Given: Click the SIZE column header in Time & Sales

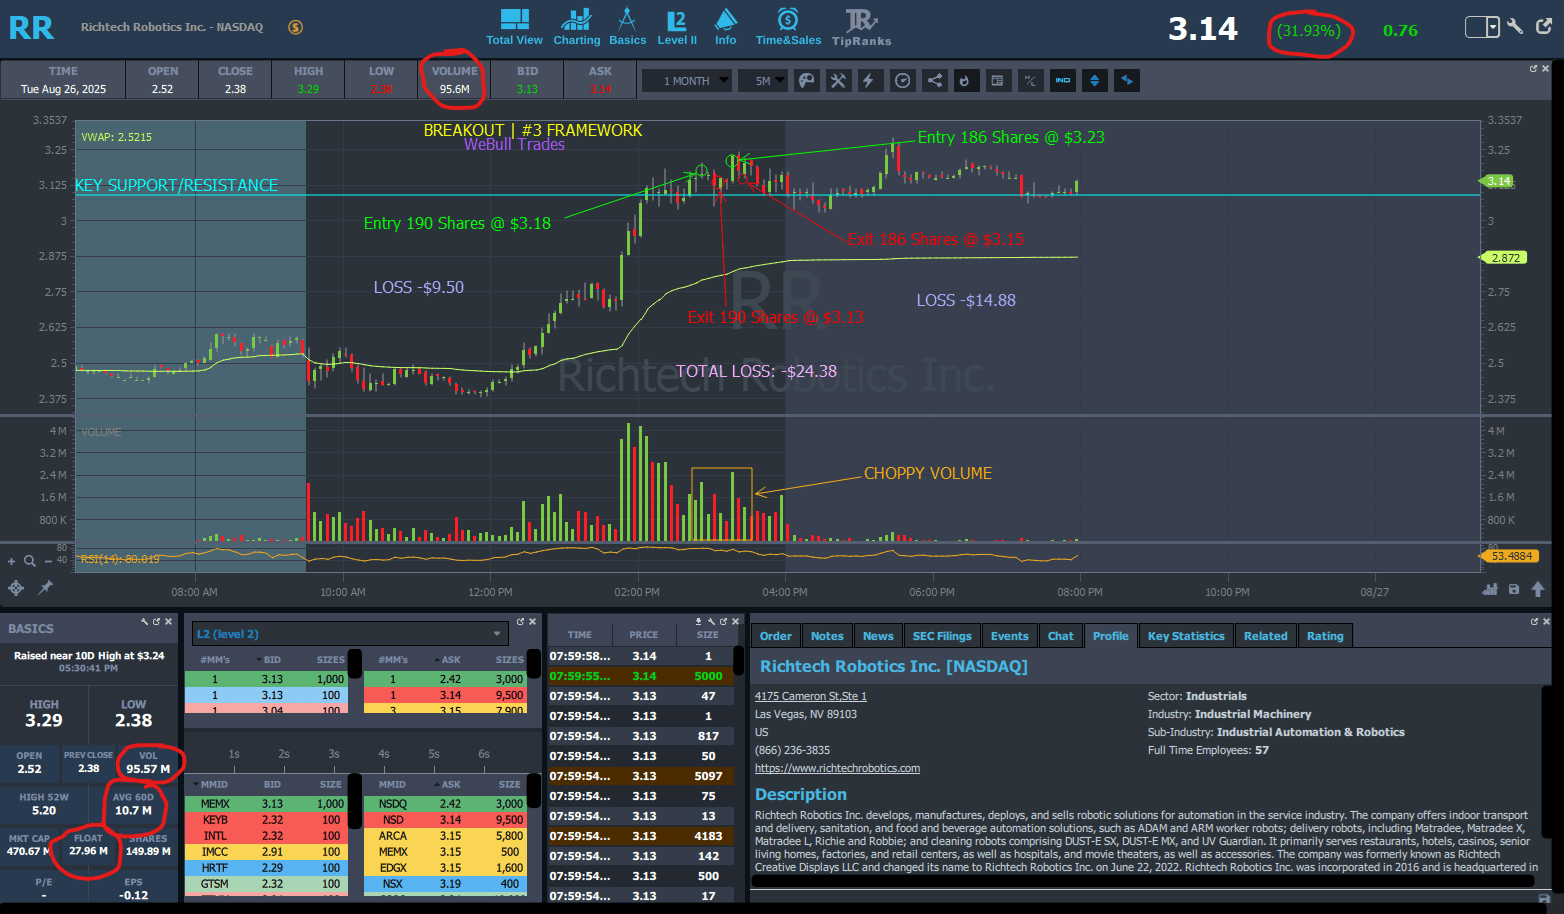Looking at the screenshot, I should (708, 635).
